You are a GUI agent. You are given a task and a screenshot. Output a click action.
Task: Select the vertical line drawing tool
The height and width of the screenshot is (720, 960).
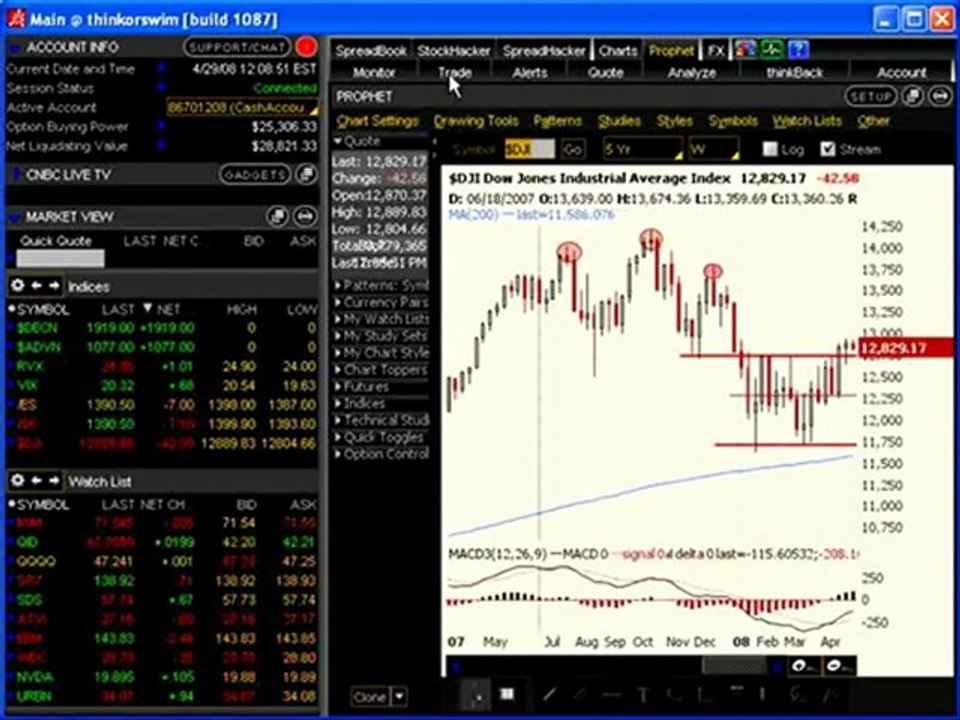pos(762,694)
